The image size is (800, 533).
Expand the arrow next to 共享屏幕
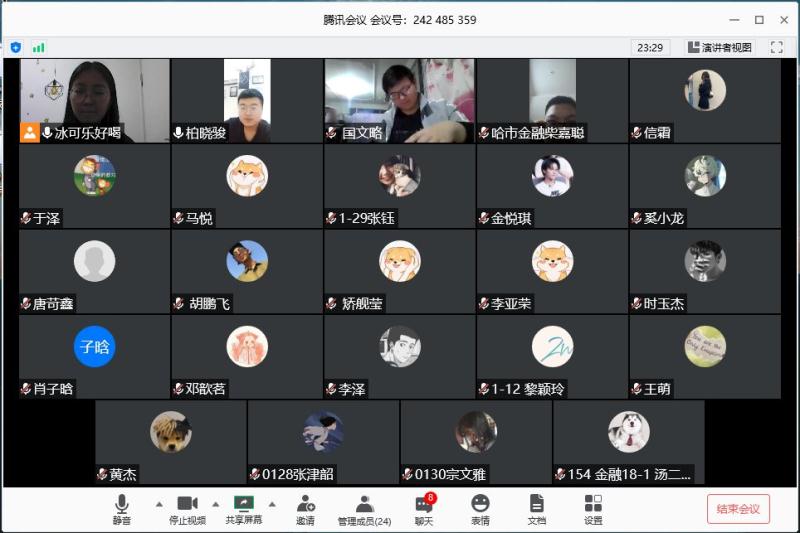[x=272, y=504]
